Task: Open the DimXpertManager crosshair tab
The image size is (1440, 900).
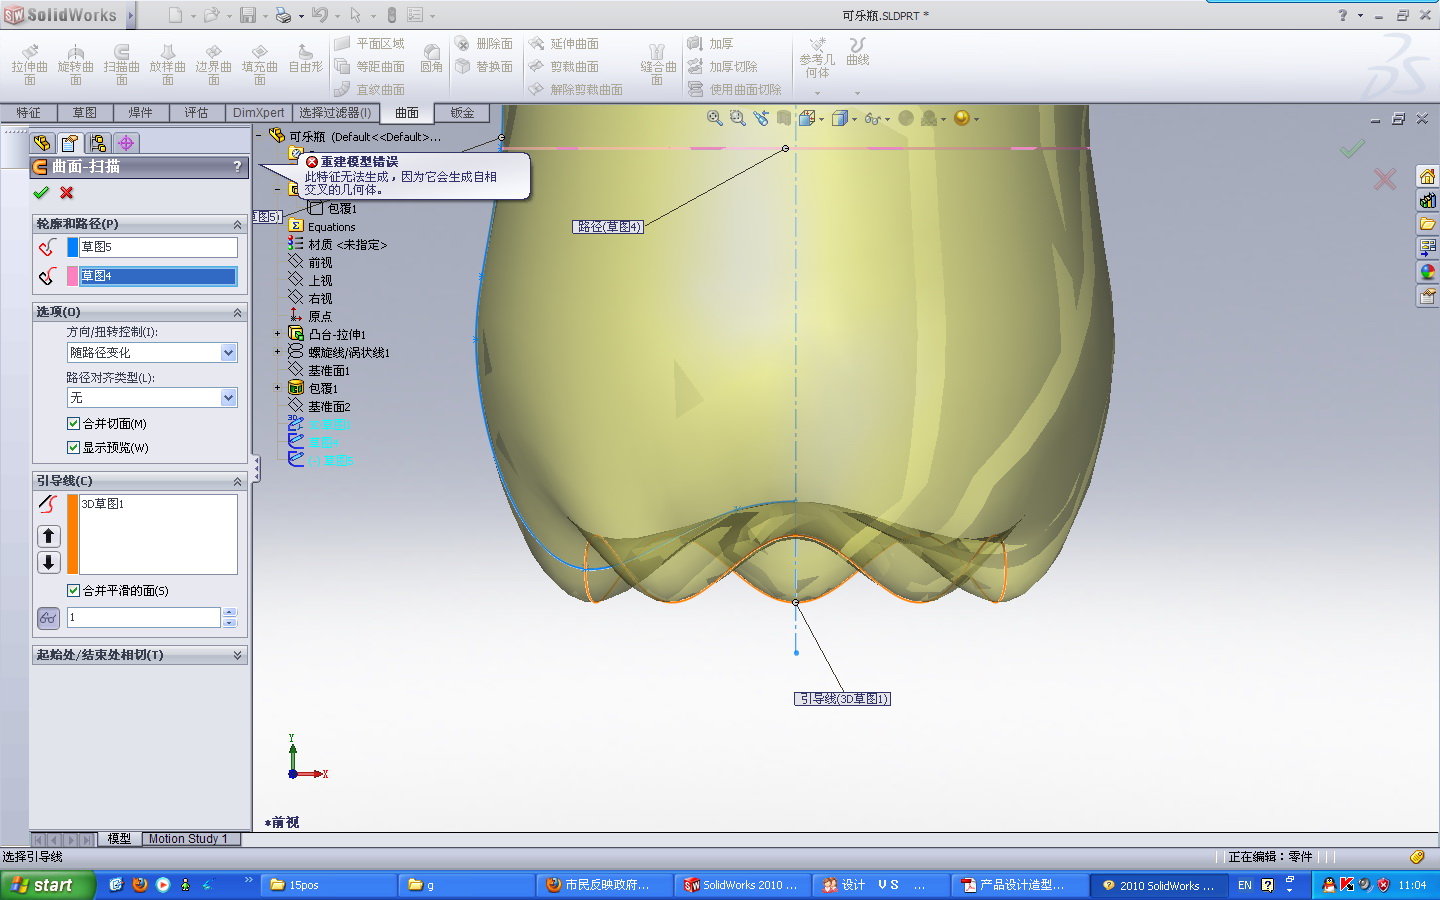Action: point(126,143)
